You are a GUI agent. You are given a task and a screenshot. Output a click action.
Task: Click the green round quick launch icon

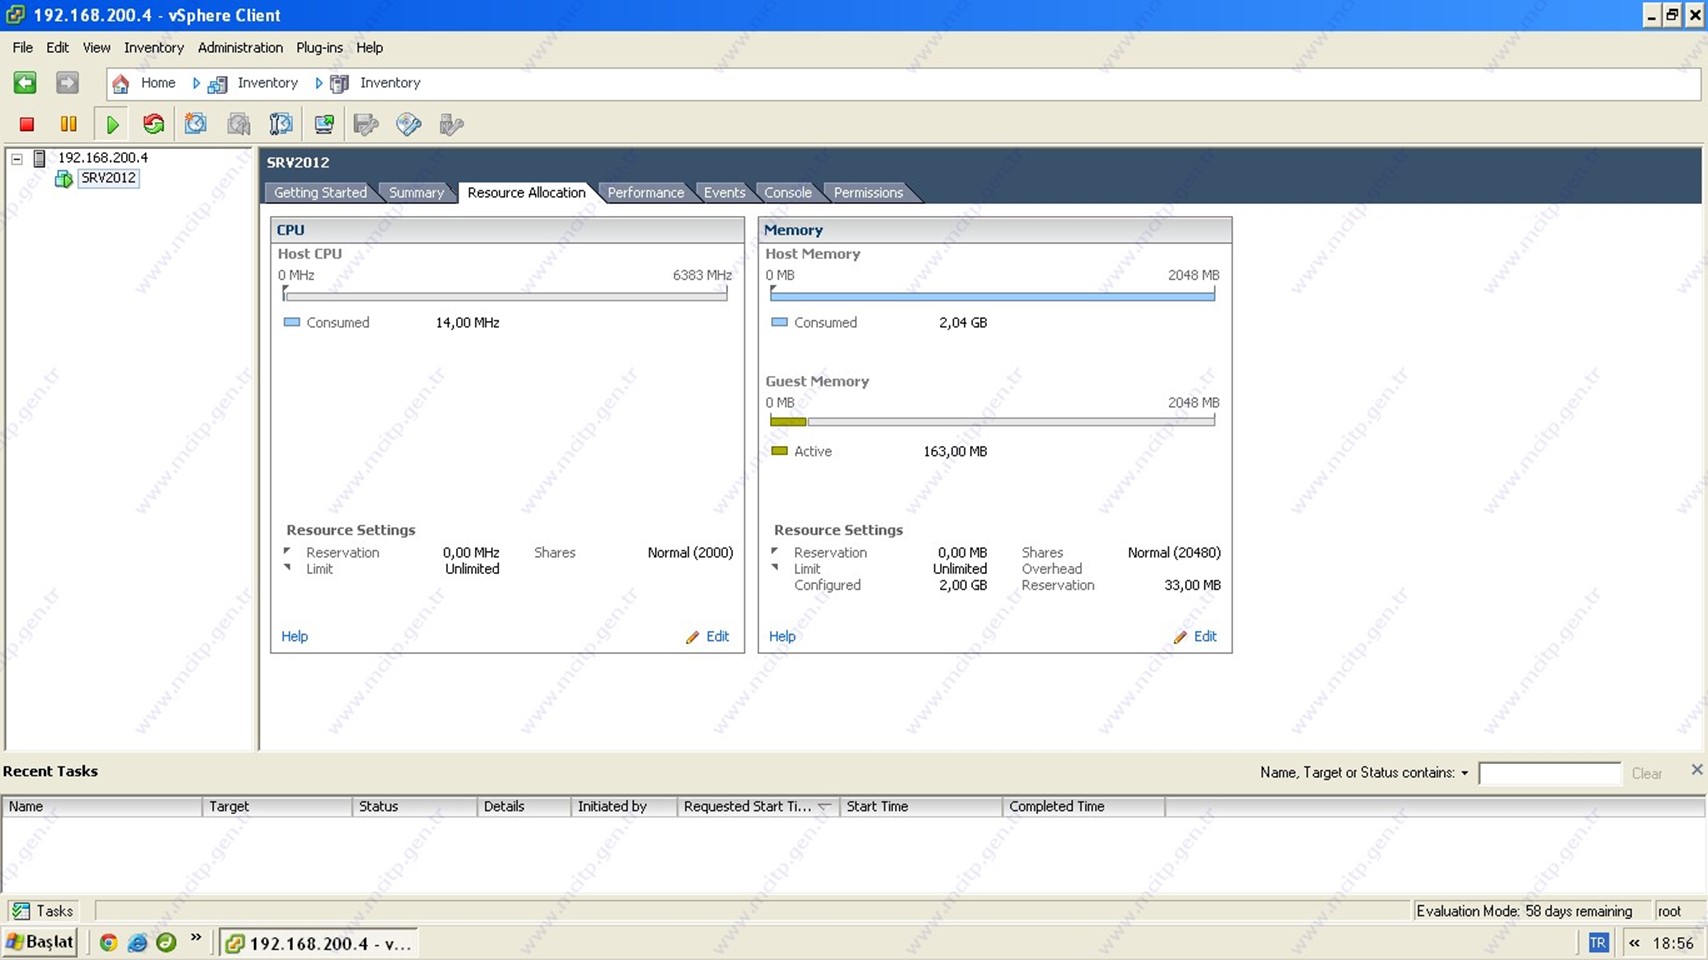pos(166,943)
